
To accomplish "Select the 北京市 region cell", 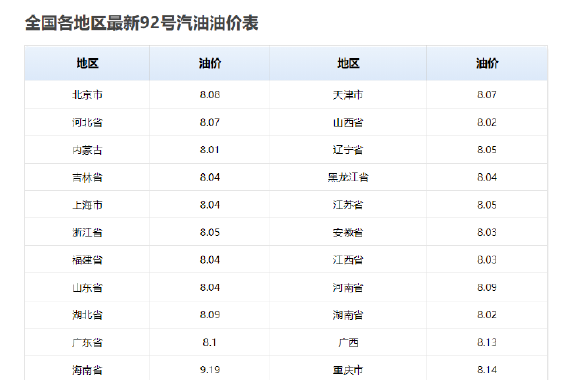I will point(87,95).
